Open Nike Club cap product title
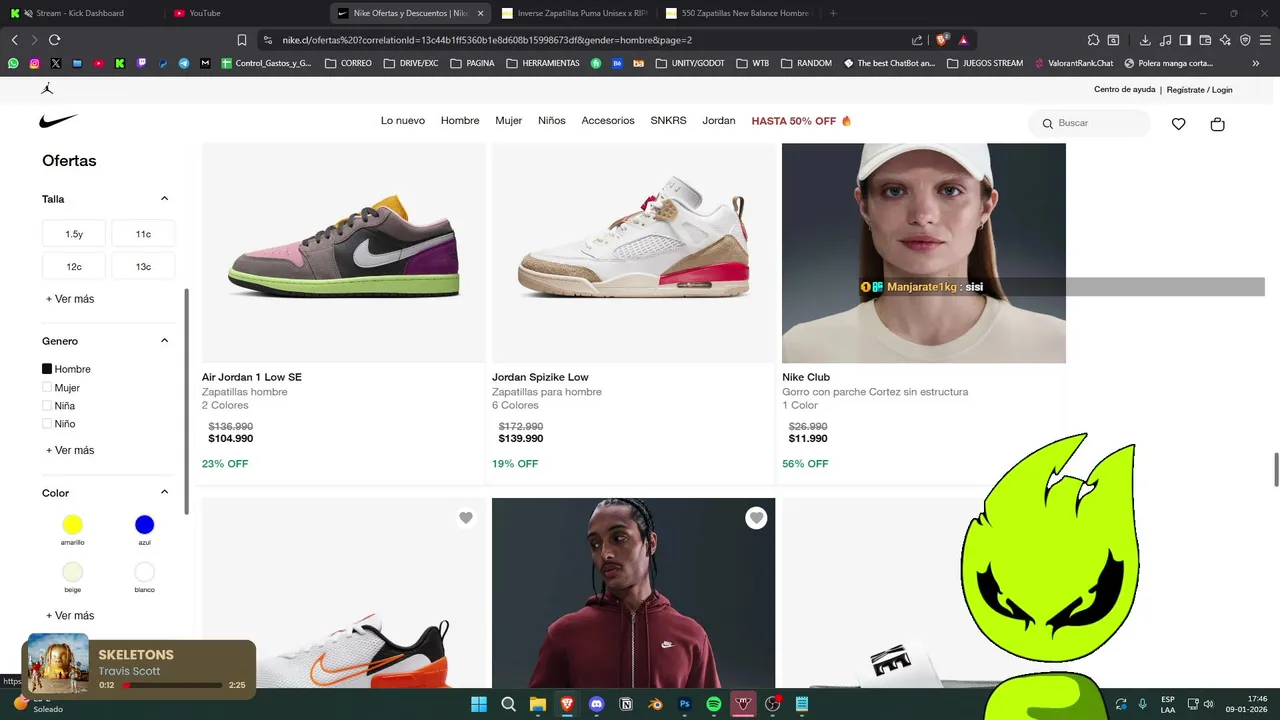 (806, 377)
